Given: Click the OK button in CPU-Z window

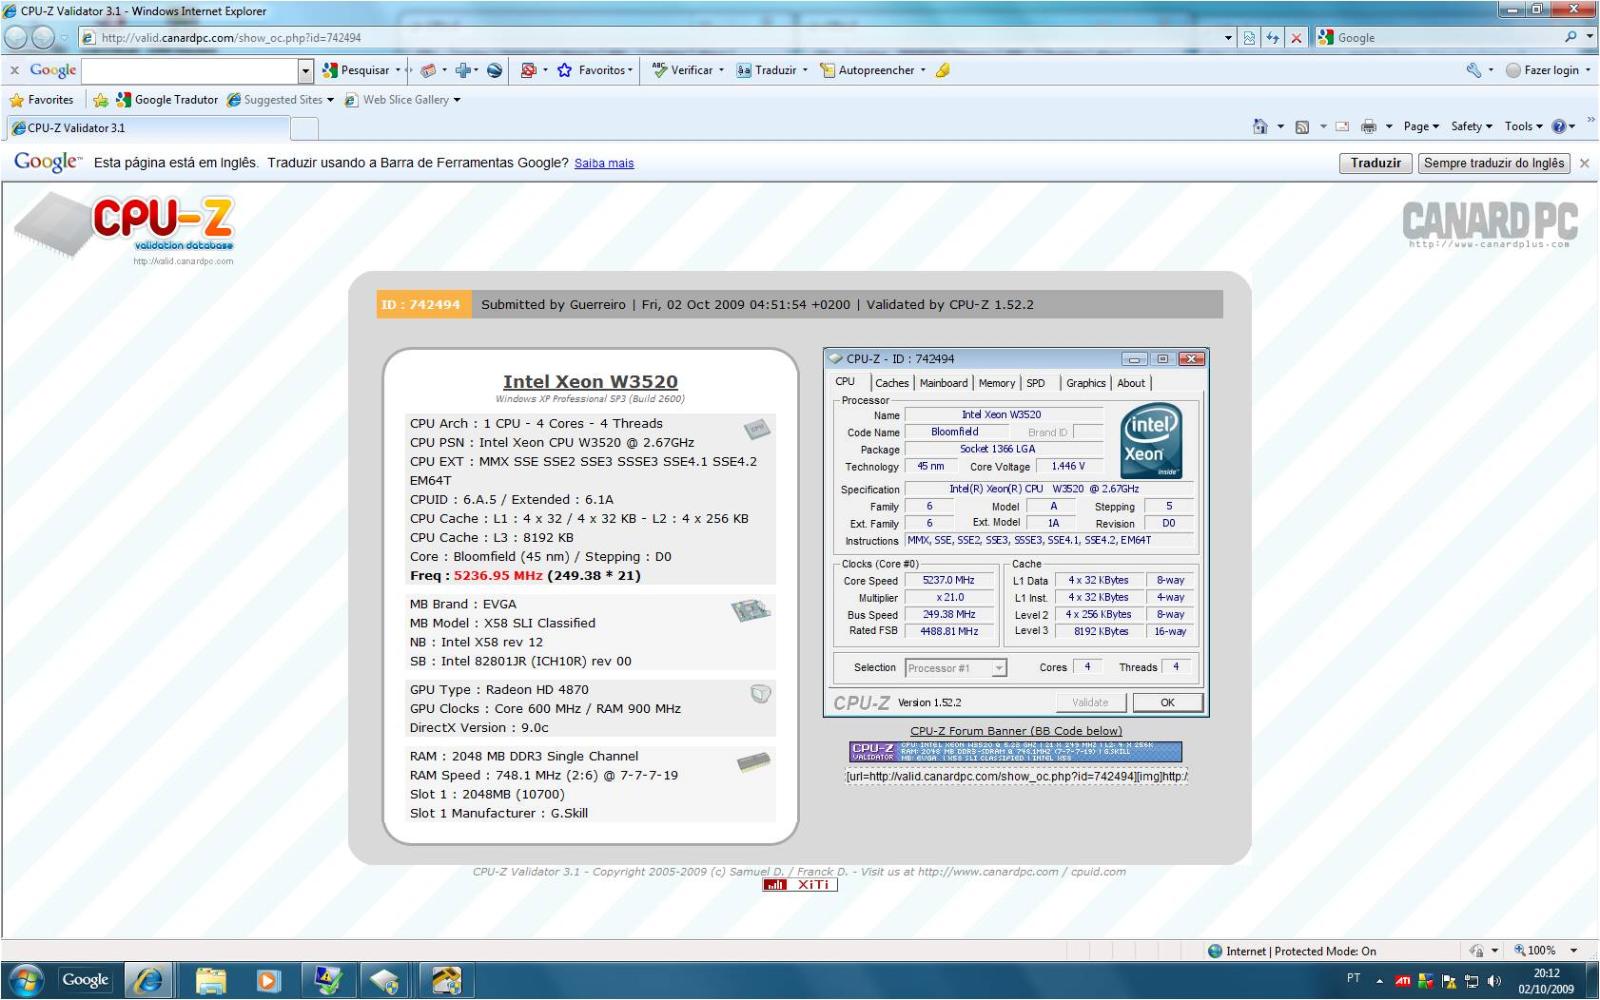Looking at the screenshot, I should coord(1167,702).
